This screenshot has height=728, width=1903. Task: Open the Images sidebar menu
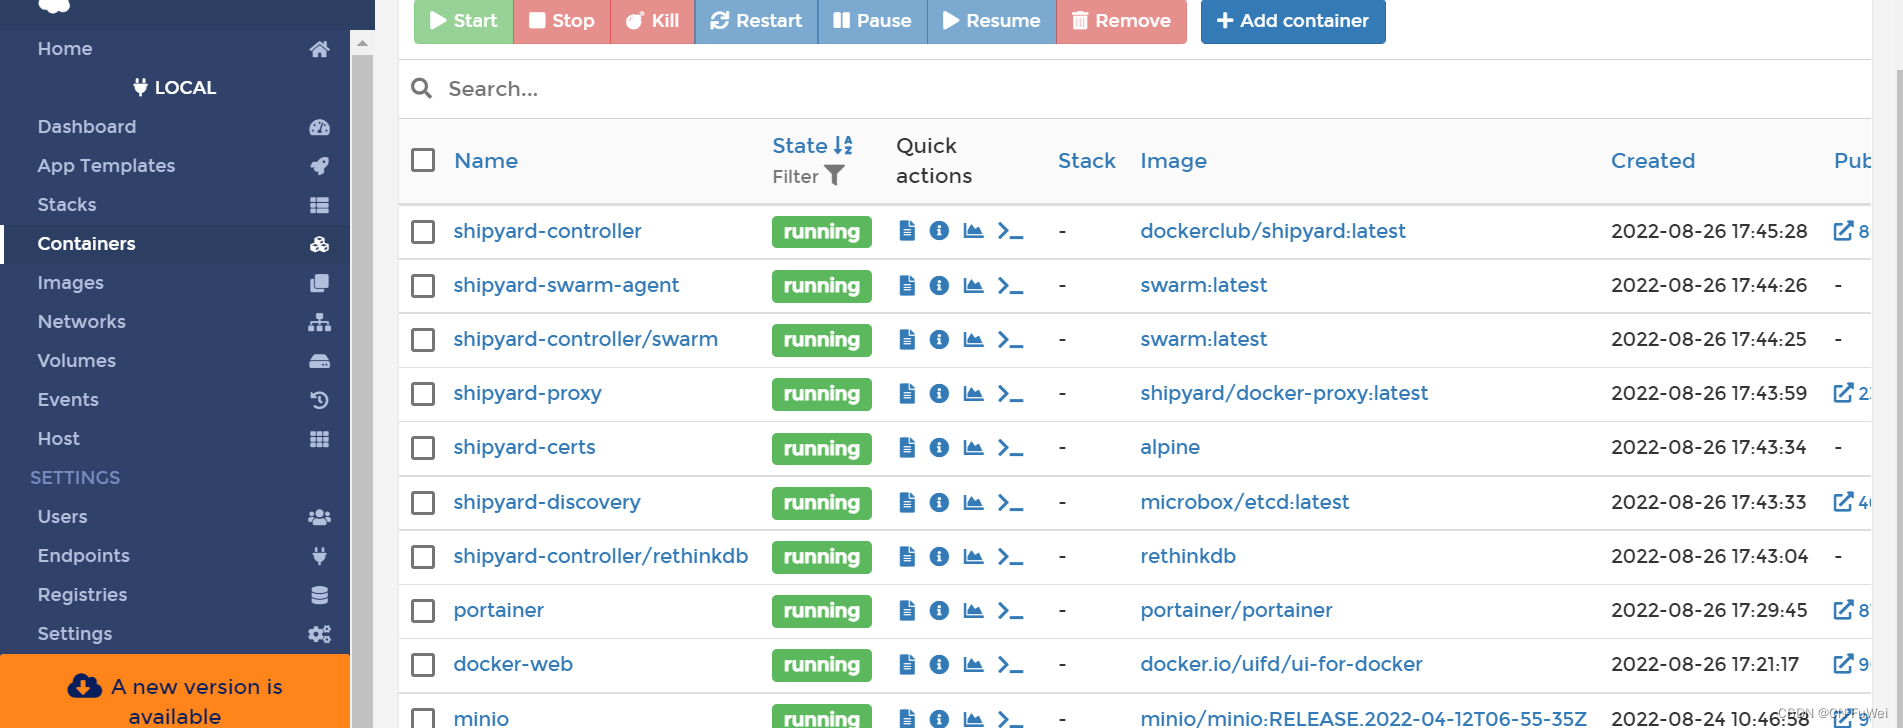pos(175,283)
